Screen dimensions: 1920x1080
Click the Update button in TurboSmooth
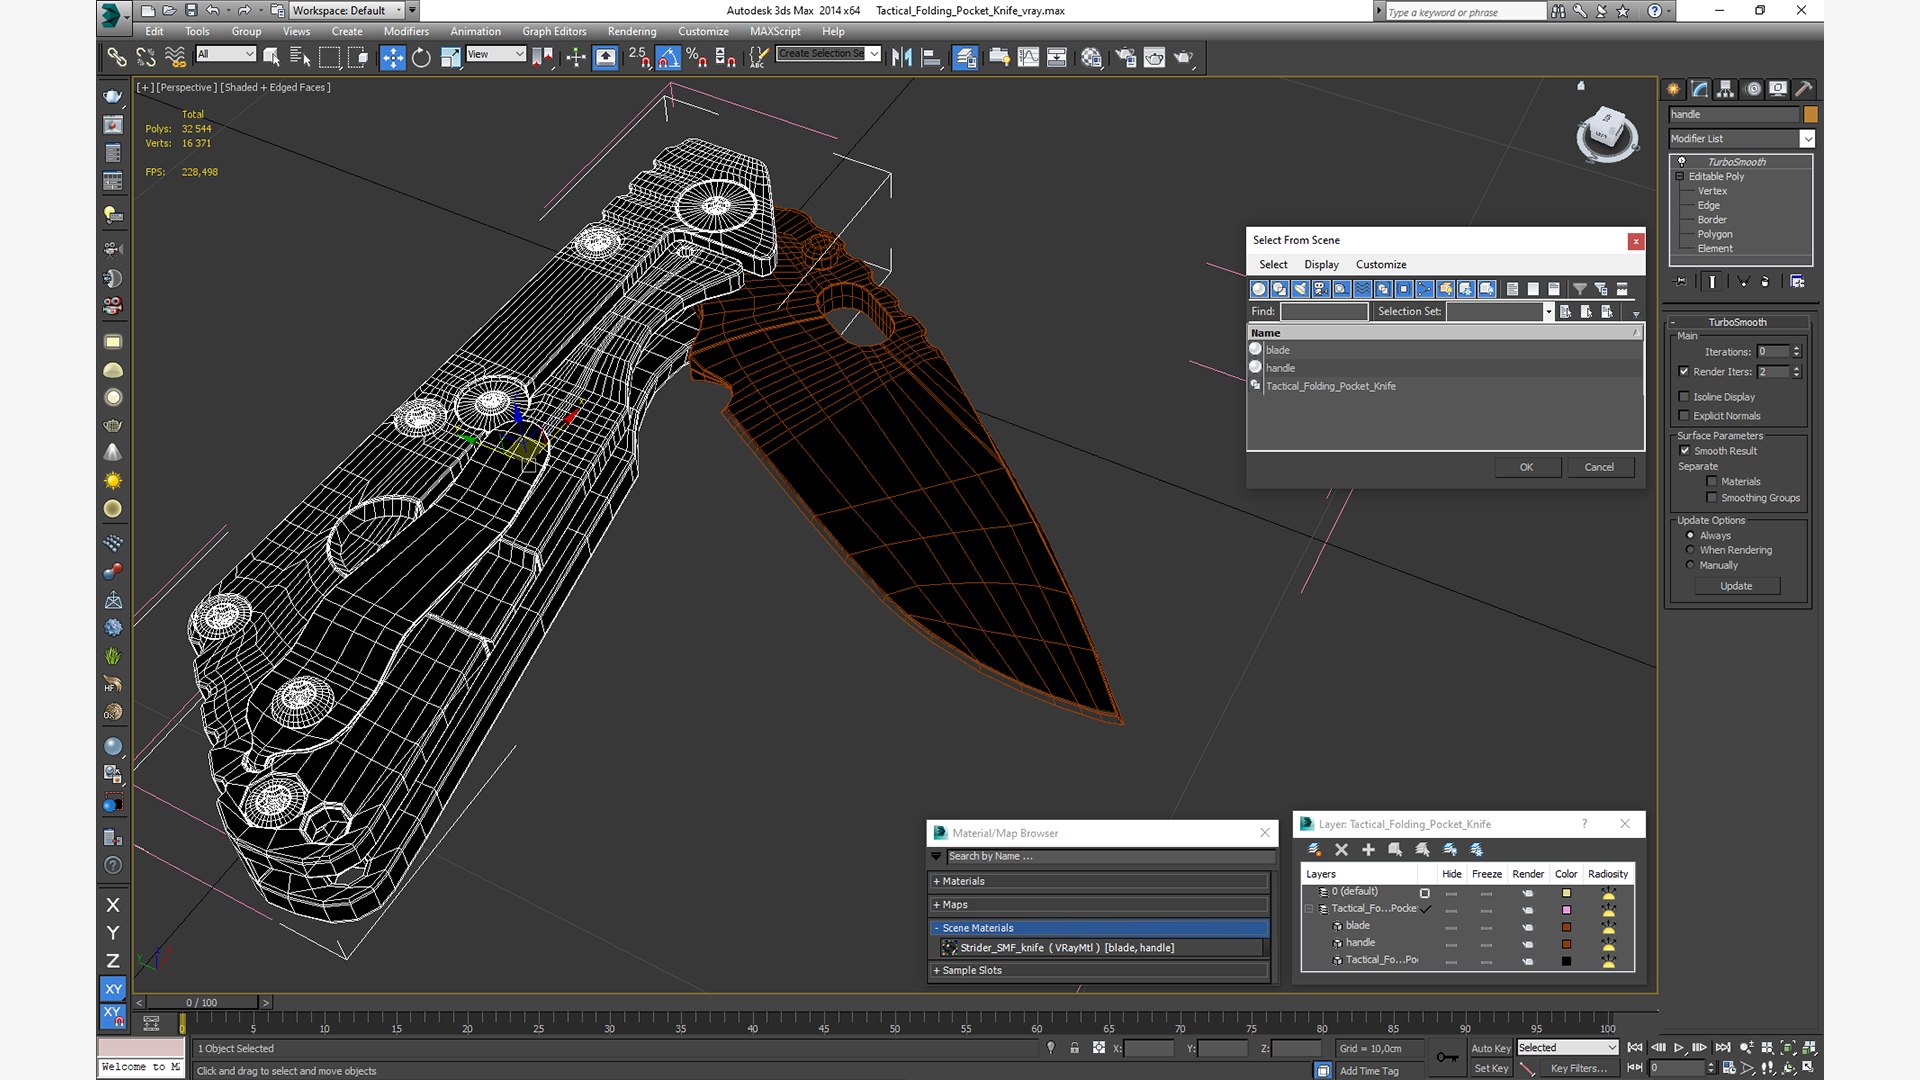click(x=1736, y=586)
